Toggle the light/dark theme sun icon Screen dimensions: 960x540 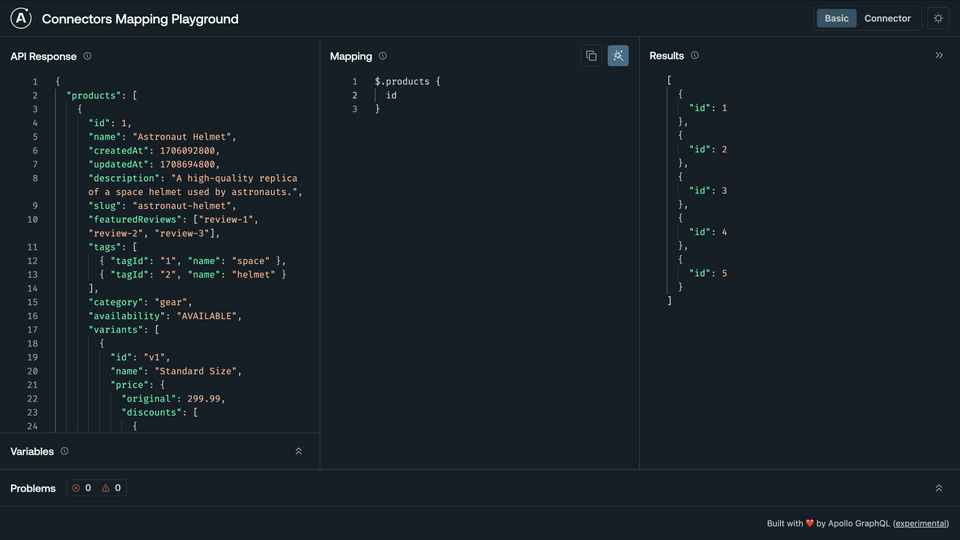pyautogui.click(x=938, y=18)
